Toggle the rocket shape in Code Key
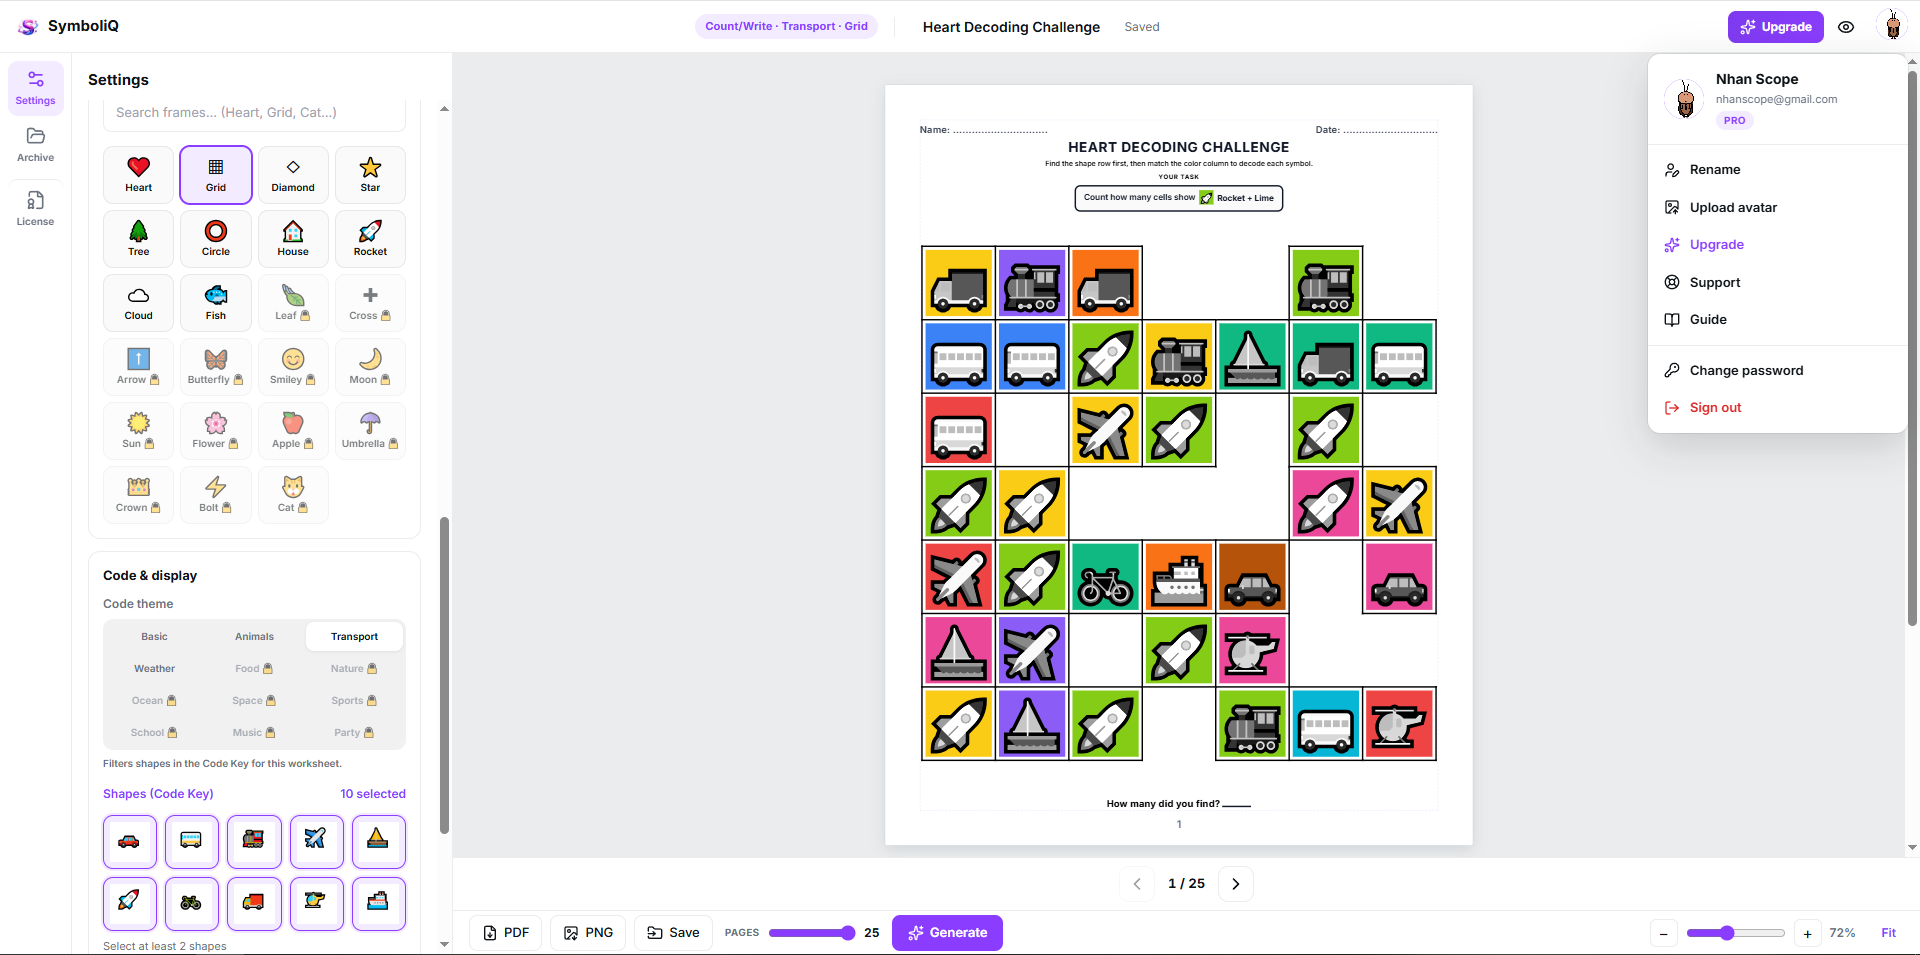The height and width of the screenshot is (955, 1920). (x=129, y=903)
